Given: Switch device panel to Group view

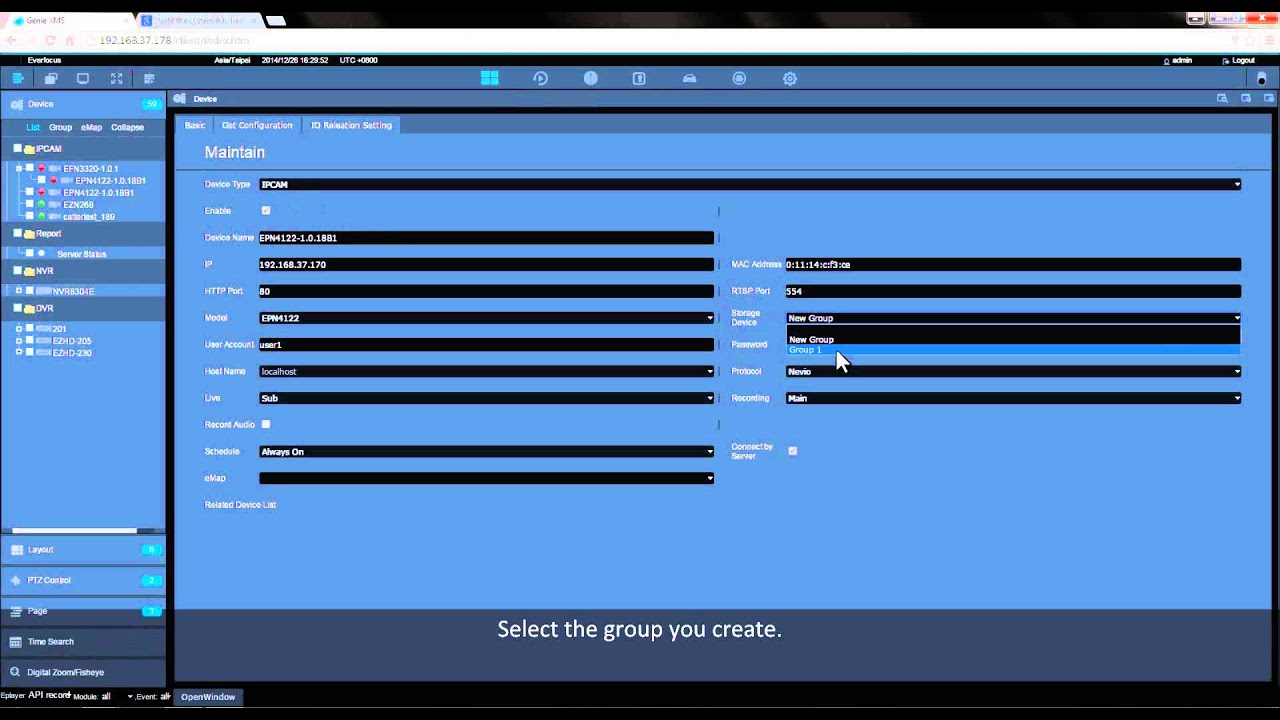Looking at the screenshot, I should (61, 127).
